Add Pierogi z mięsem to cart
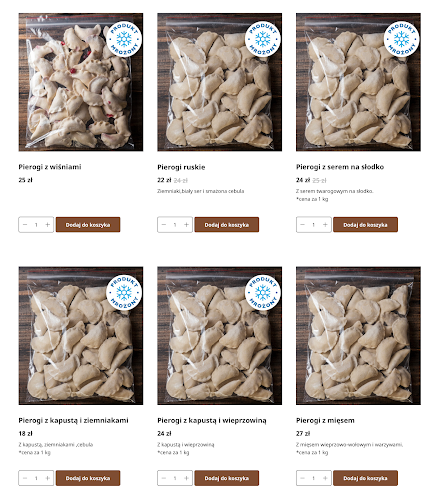Screen dimensions: 438x500 [365, 478]
